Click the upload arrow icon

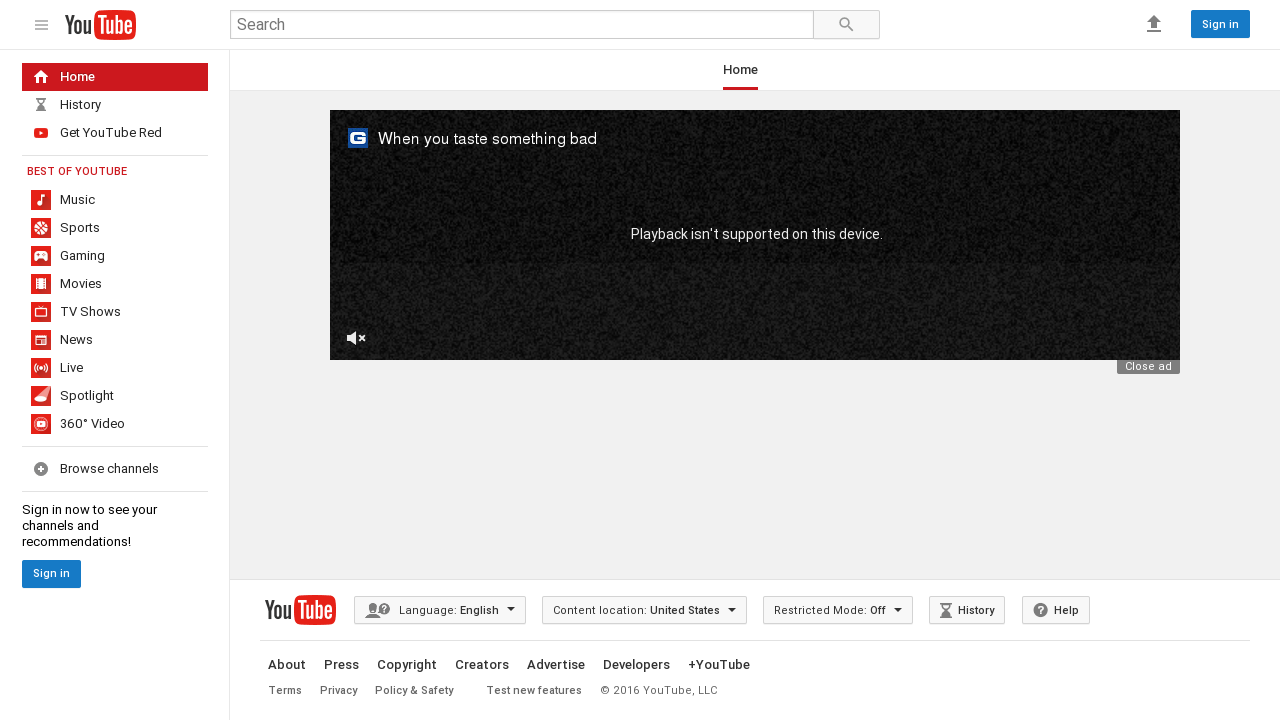(1154, 24)
